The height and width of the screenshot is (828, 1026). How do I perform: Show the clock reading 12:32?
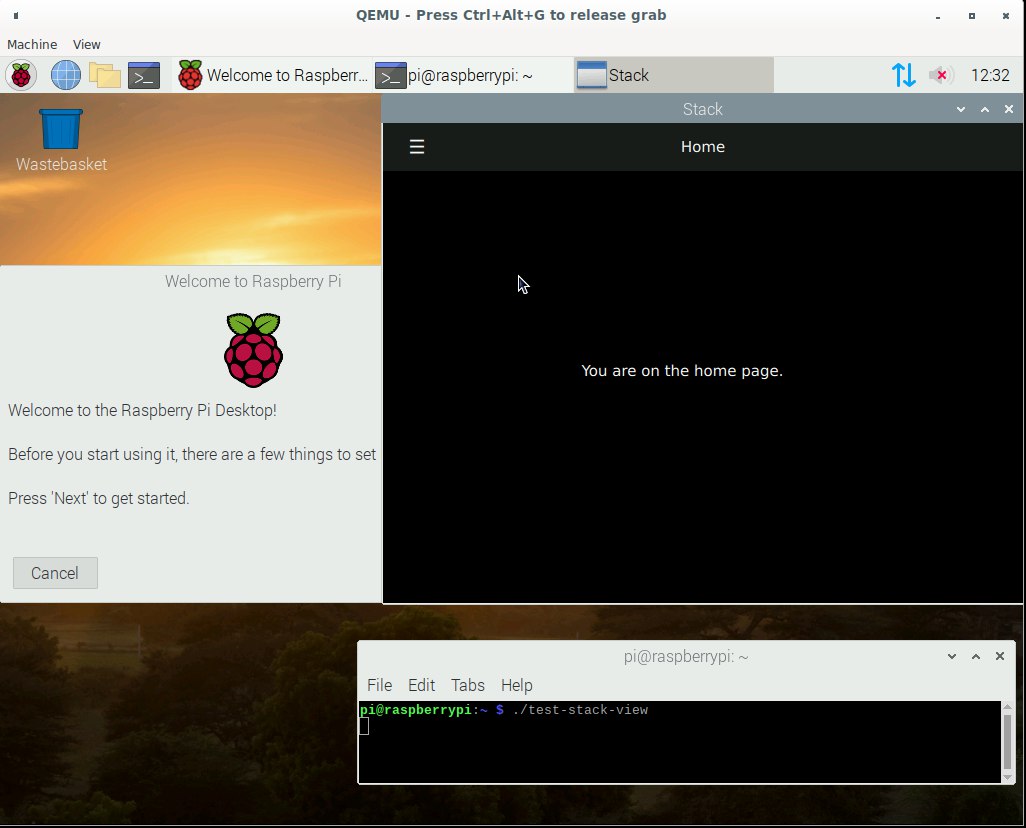[990, 75]
